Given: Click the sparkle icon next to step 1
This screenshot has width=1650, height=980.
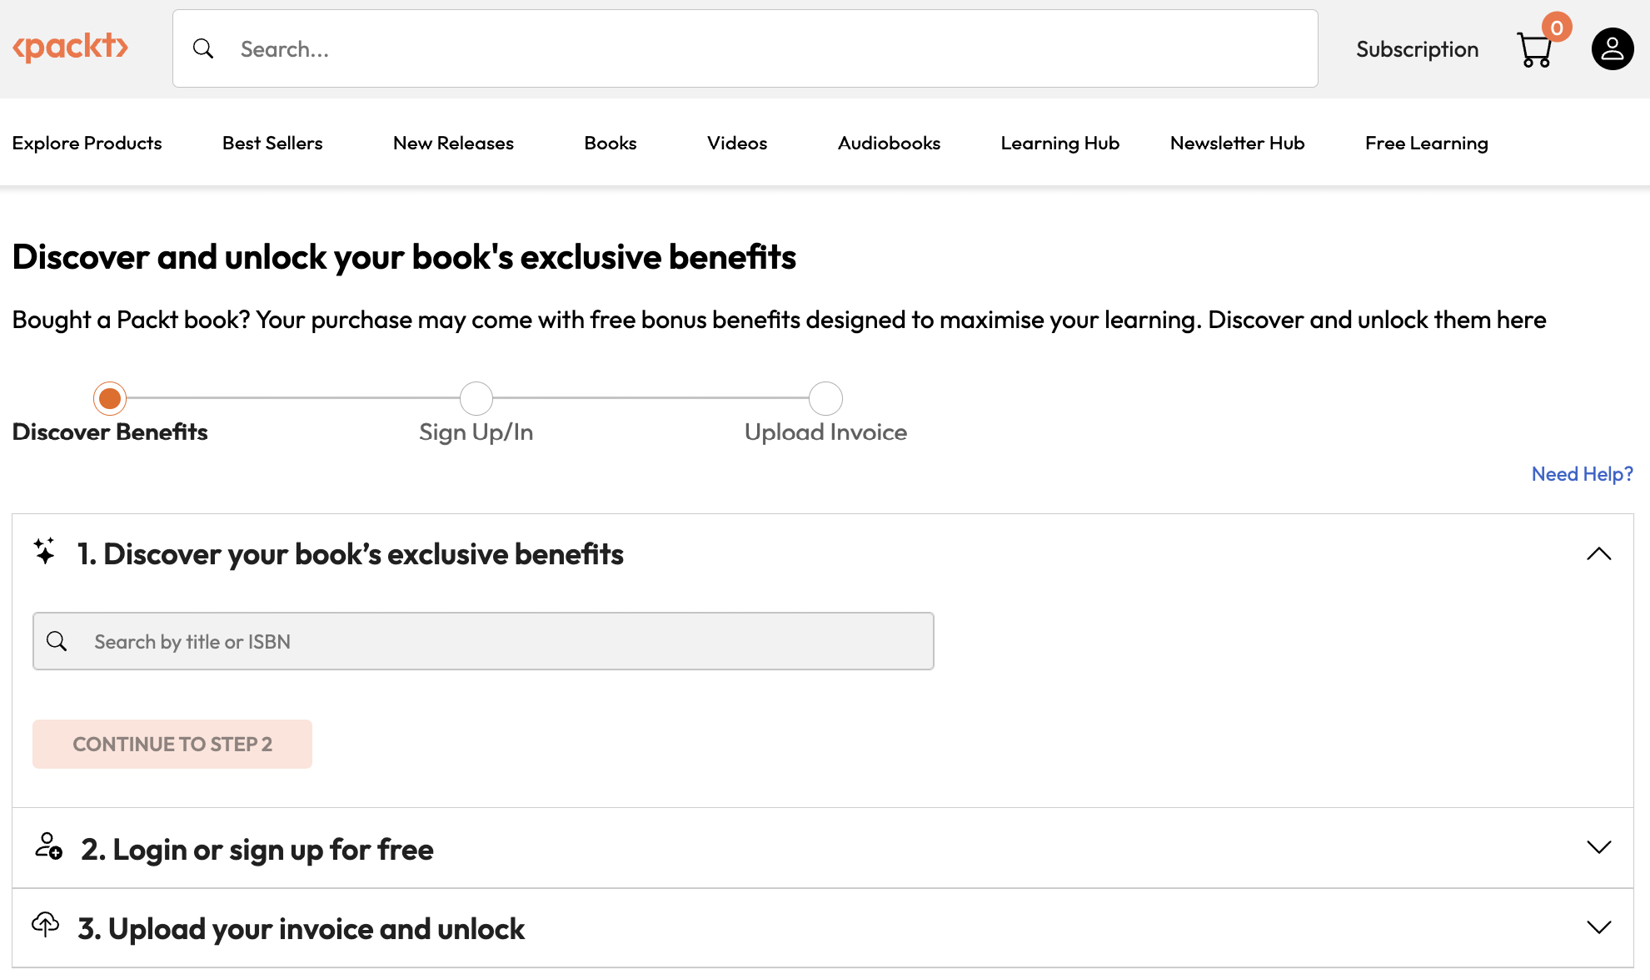Looking at the screenshot, I should click(x=44, y=552).
